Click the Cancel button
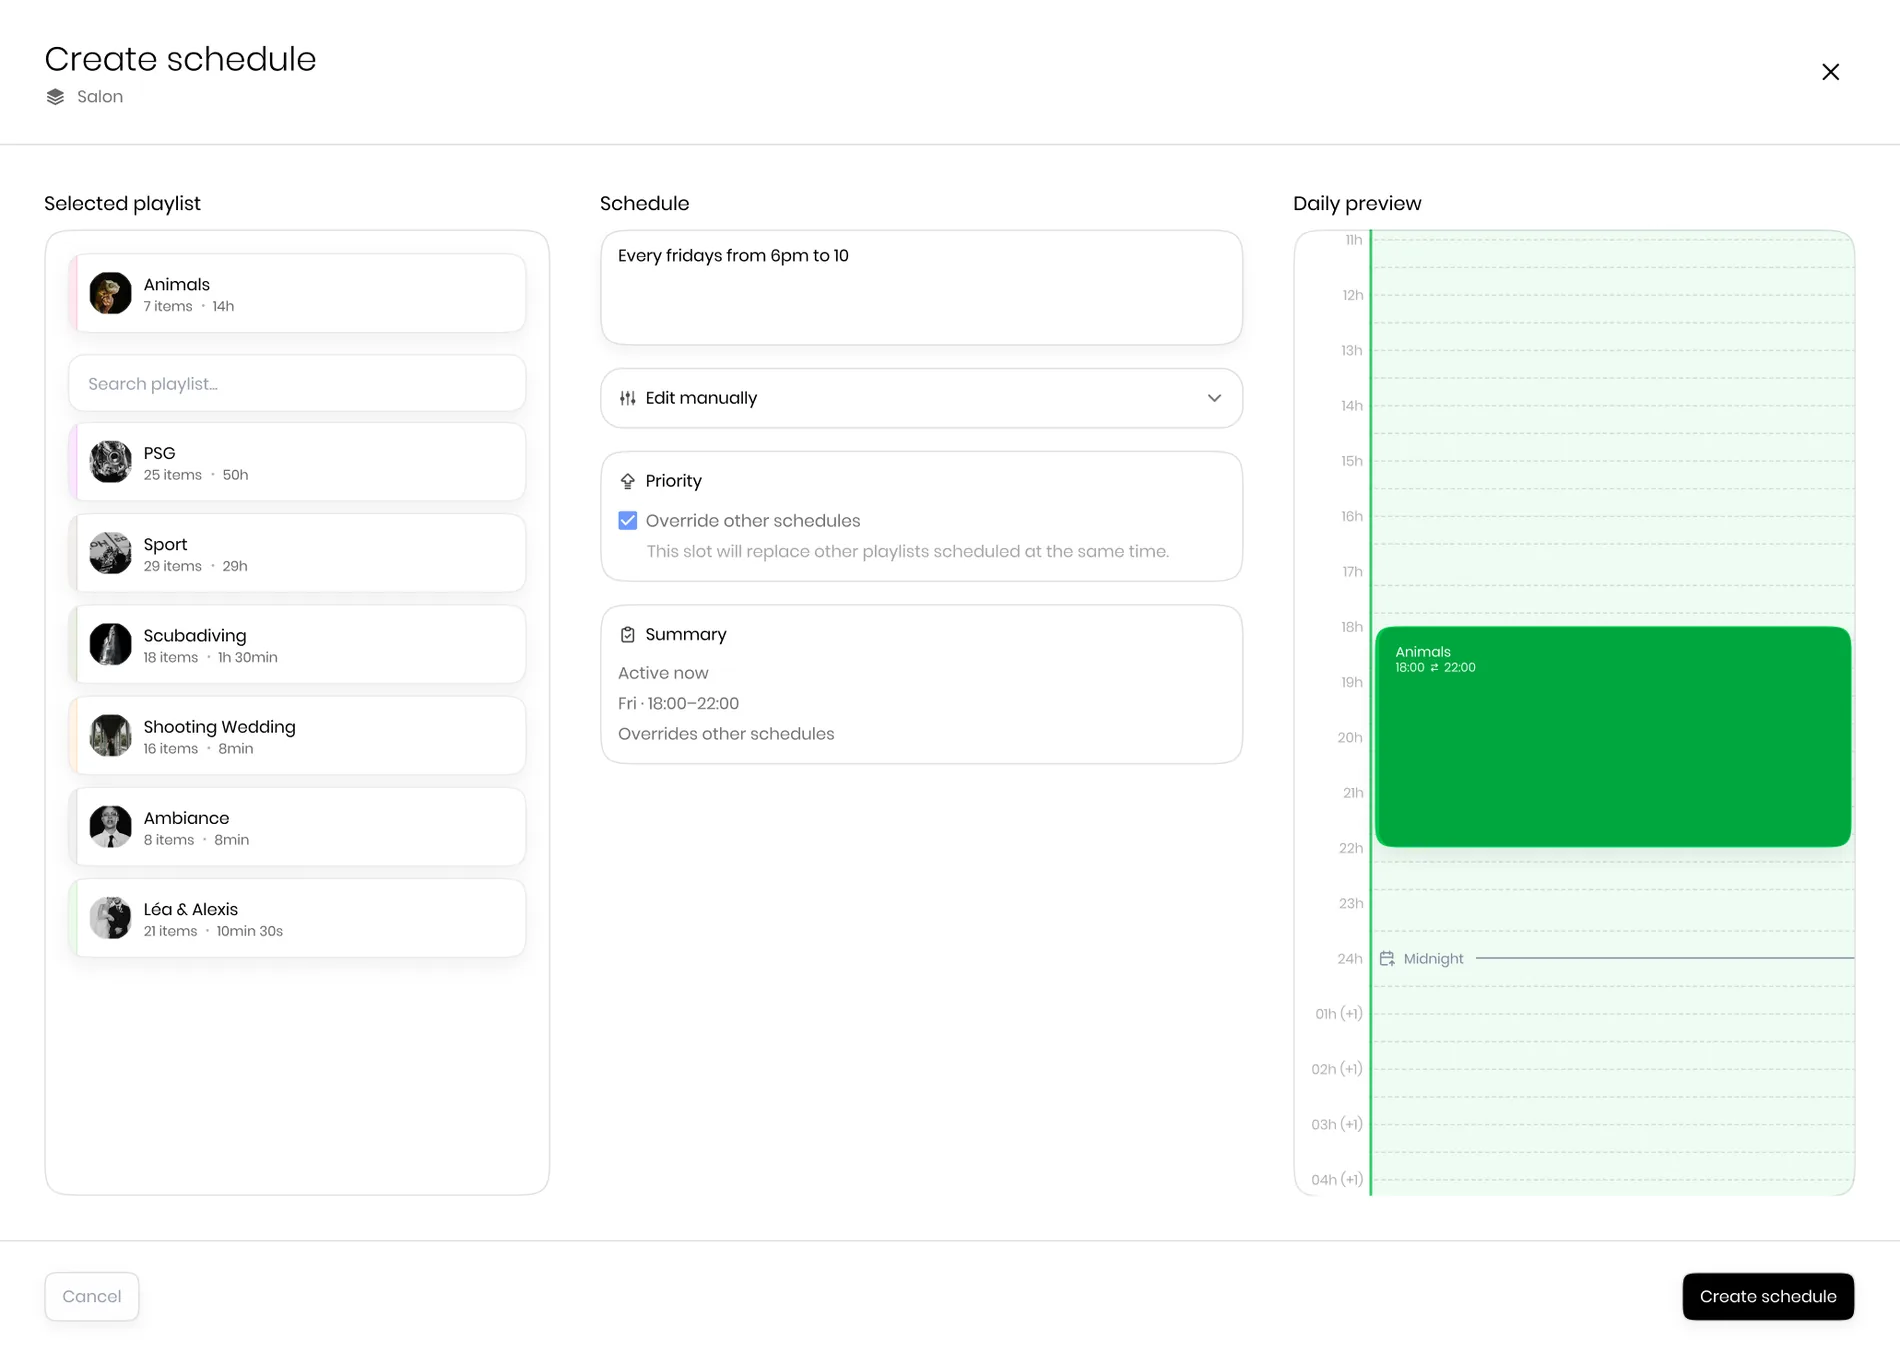Image resolution: width=1900 pixels, height=1352 pixels. pos(92,1297)
